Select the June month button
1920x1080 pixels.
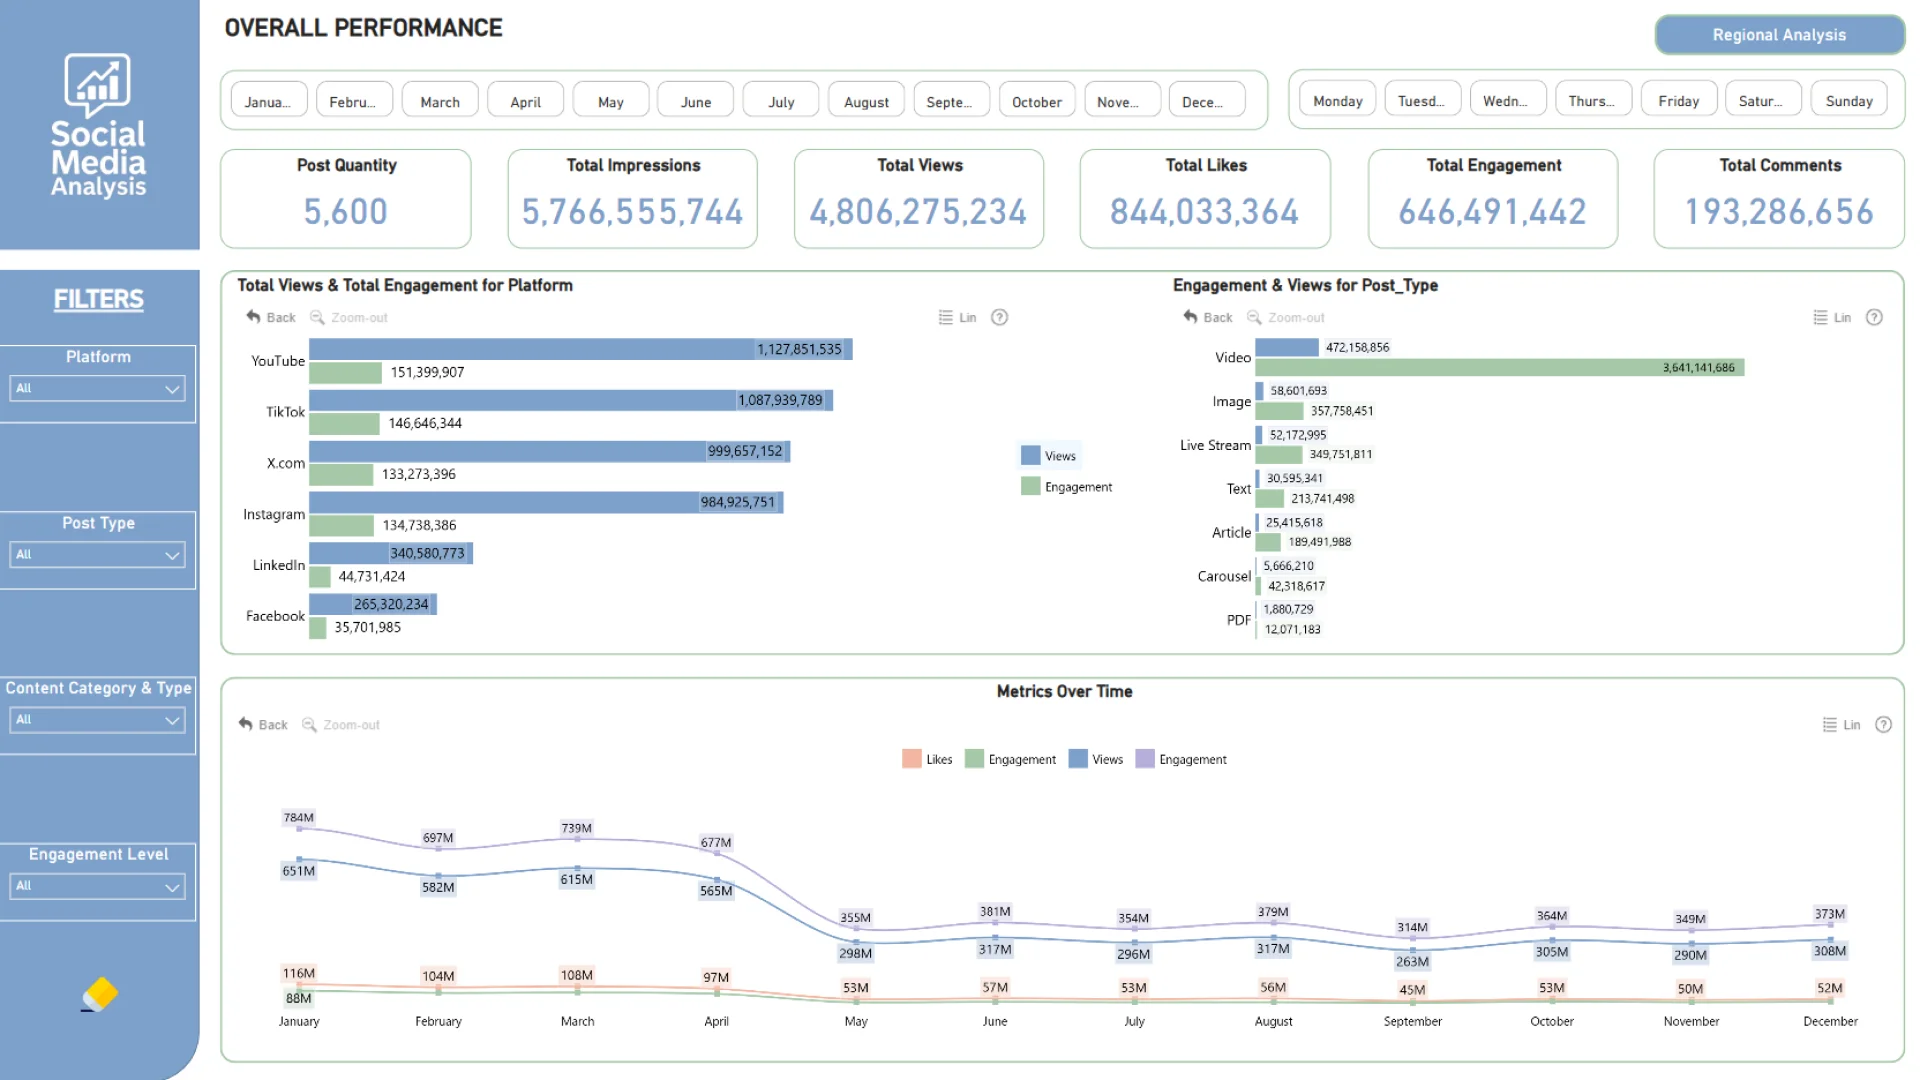coord(696,101)
